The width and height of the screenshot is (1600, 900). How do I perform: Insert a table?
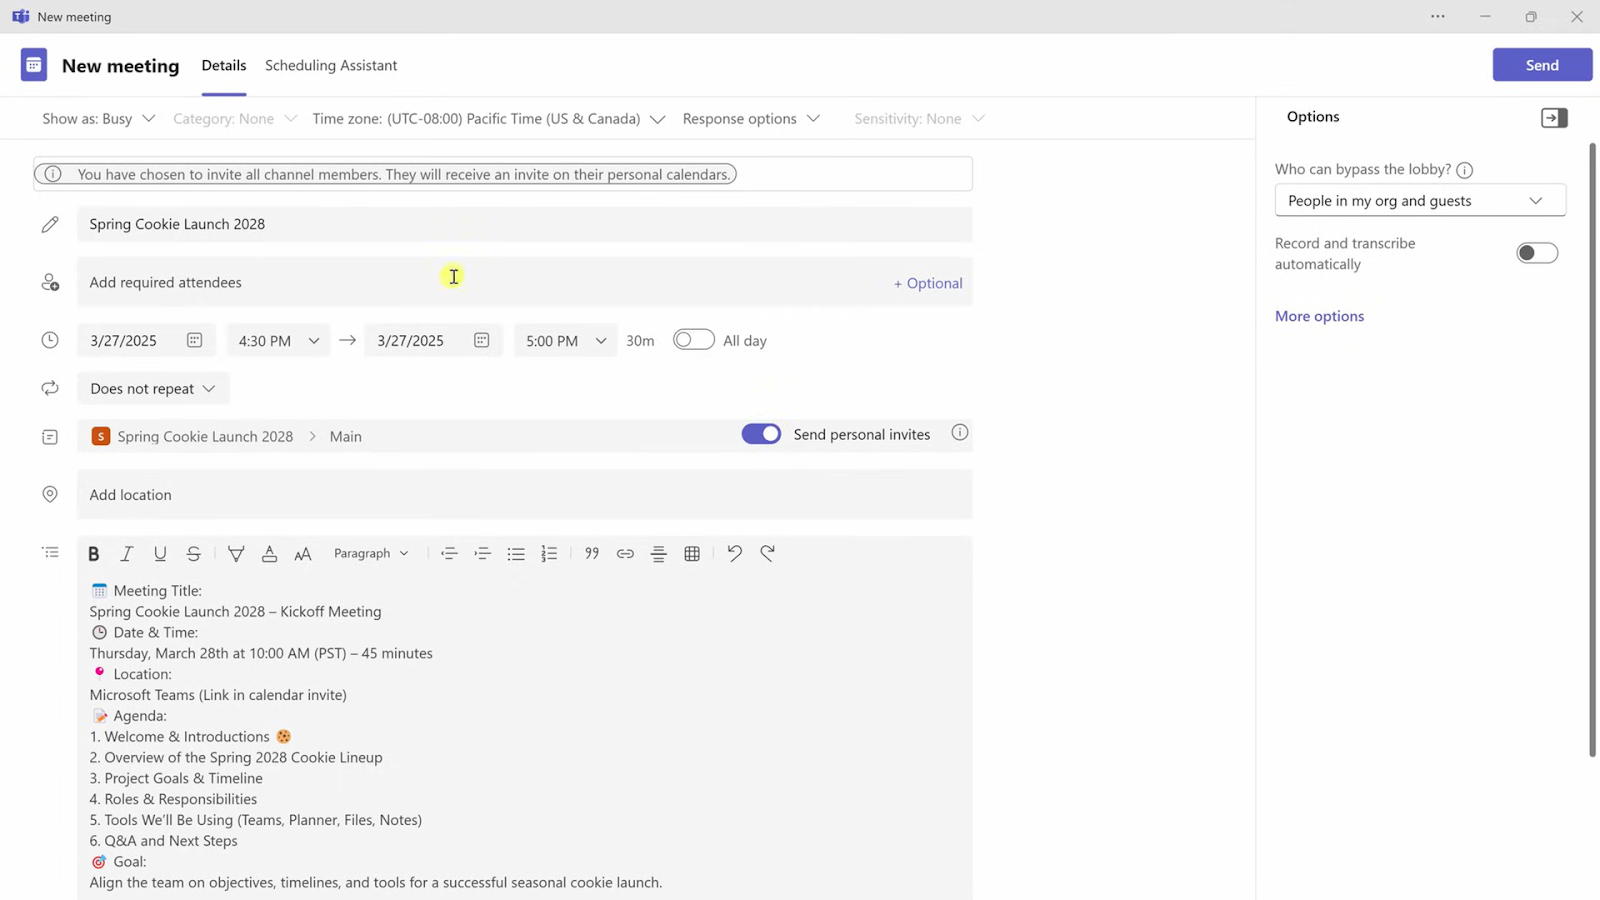(692, 553)
